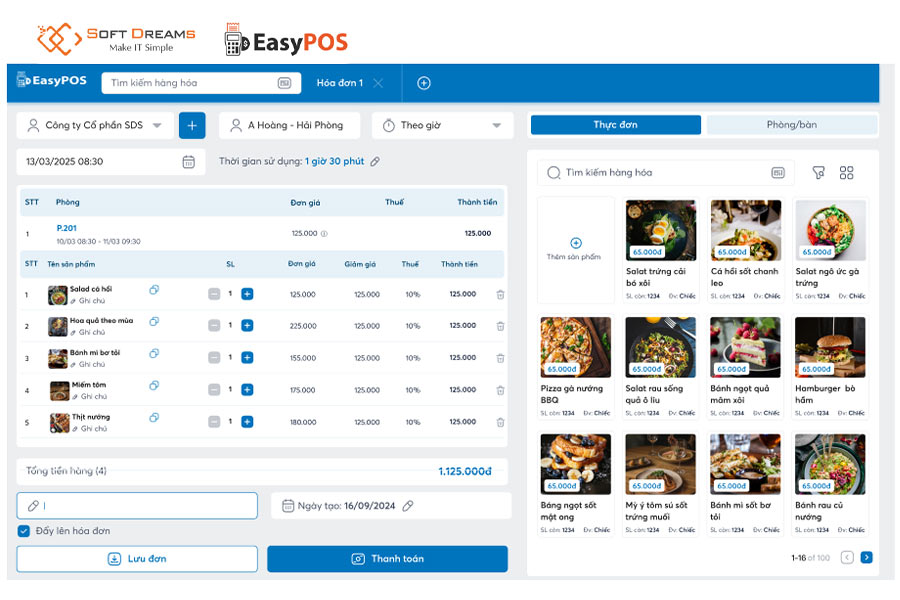Image resolution: width=900 pixels, height=600 pixels.
Task: Click the info icon next to room price 125.000
Action: pos(324,234)
